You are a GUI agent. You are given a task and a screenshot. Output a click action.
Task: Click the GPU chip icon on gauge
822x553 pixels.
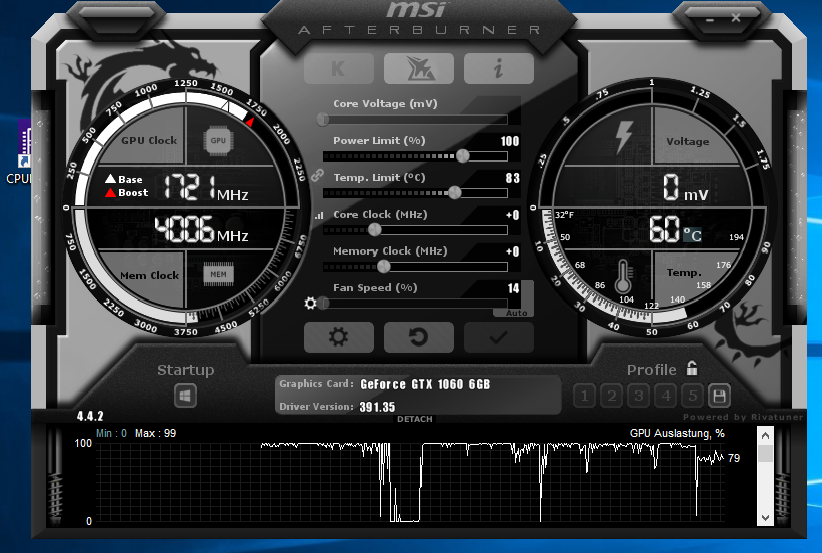pos(218,140)
